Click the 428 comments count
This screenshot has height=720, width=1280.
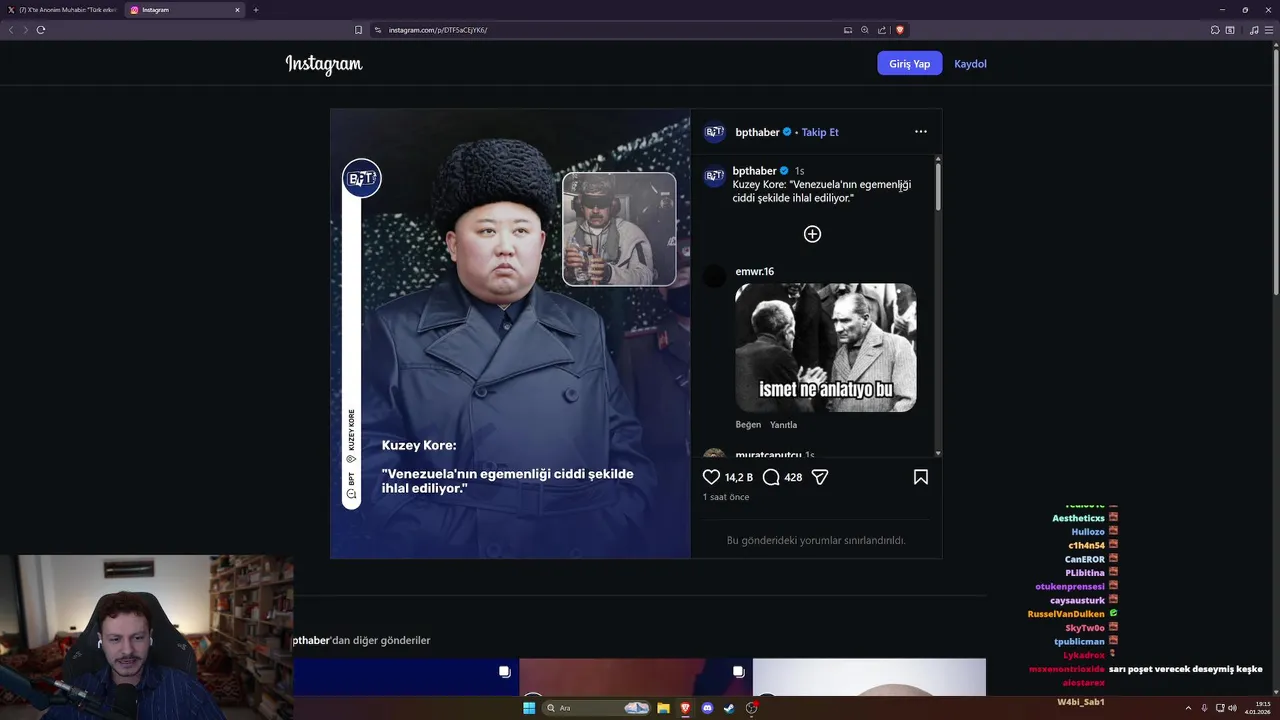click(793, 478)
